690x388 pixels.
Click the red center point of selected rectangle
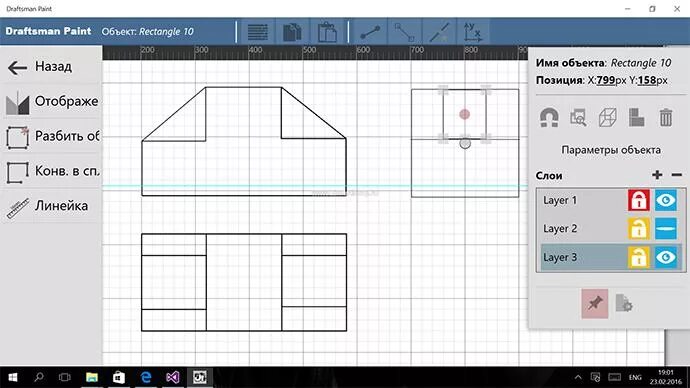[464, 114]
